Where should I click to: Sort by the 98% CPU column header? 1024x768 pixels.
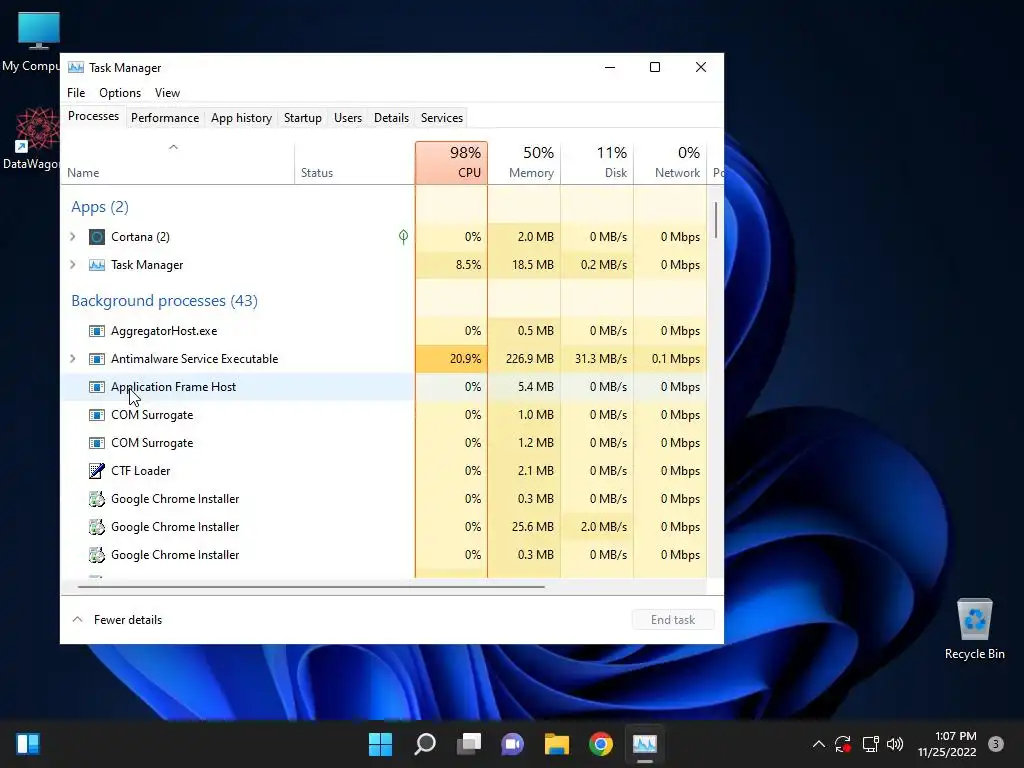click(451, 163)
